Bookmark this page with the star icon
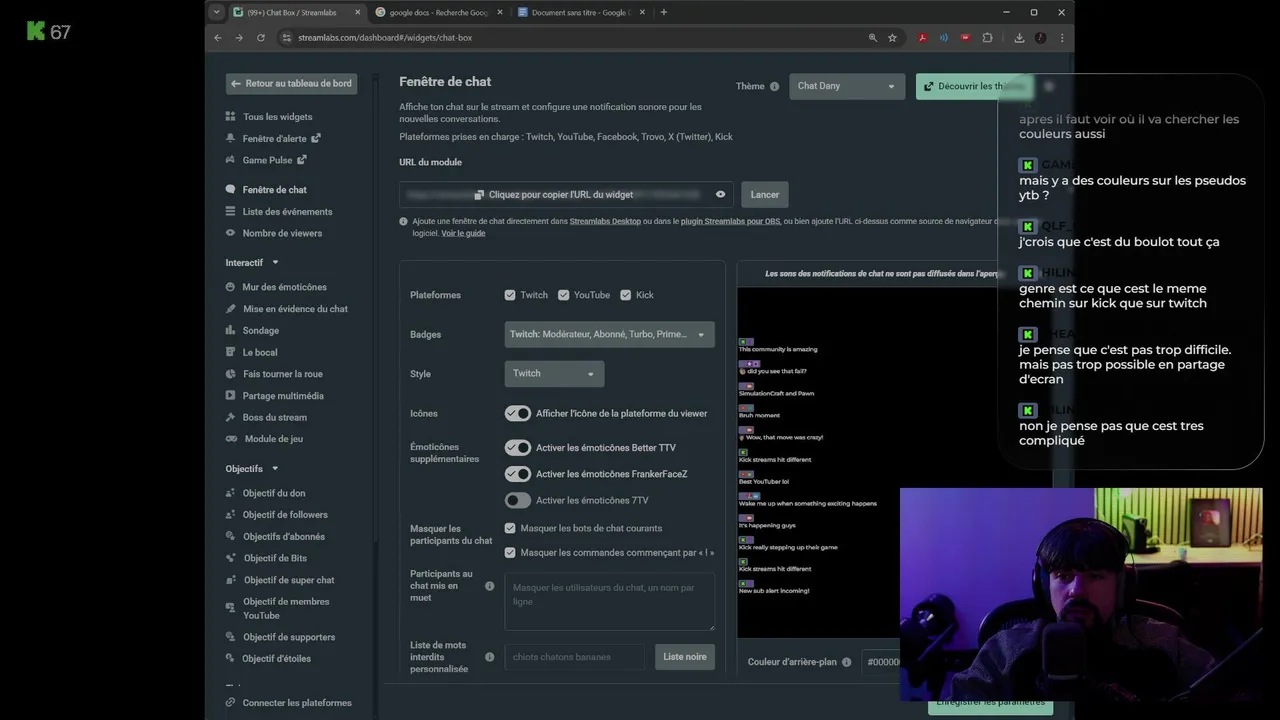 (892, 38)
